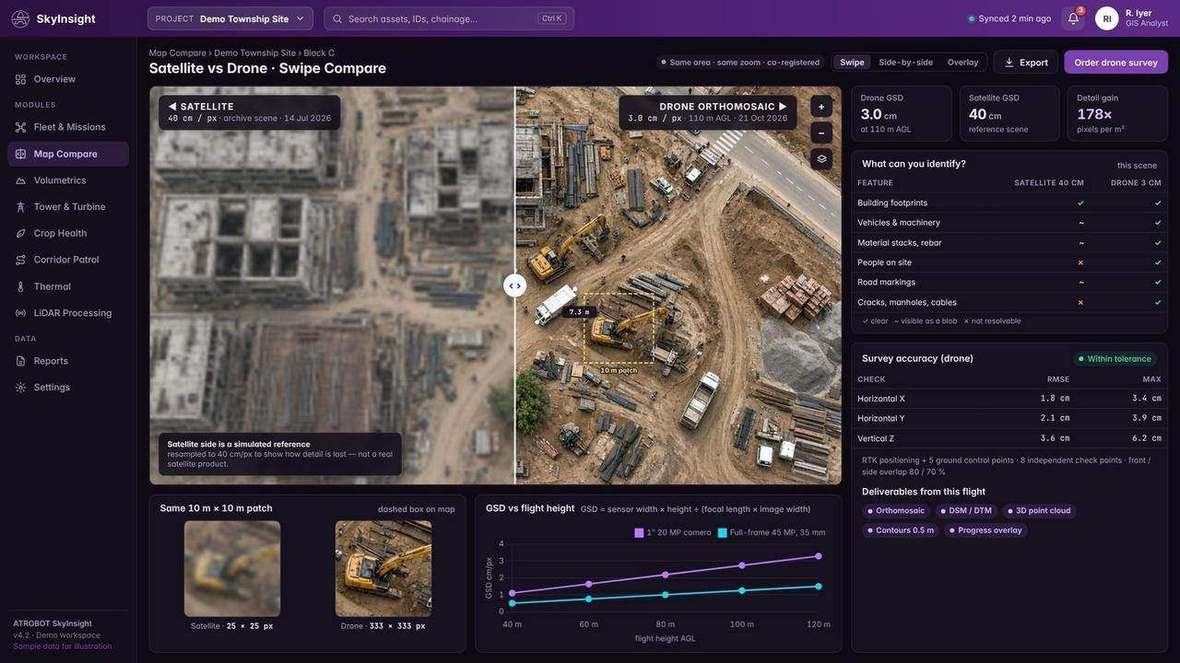The width and height of the screenshot is (1180, 663).
Task: Open the Volumetrics module
Action: (x=68, y=181)
